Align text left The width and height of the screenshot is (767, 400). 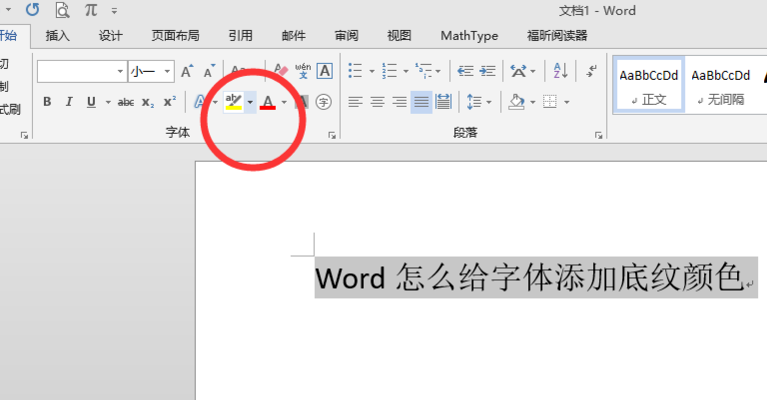[355, 102]
